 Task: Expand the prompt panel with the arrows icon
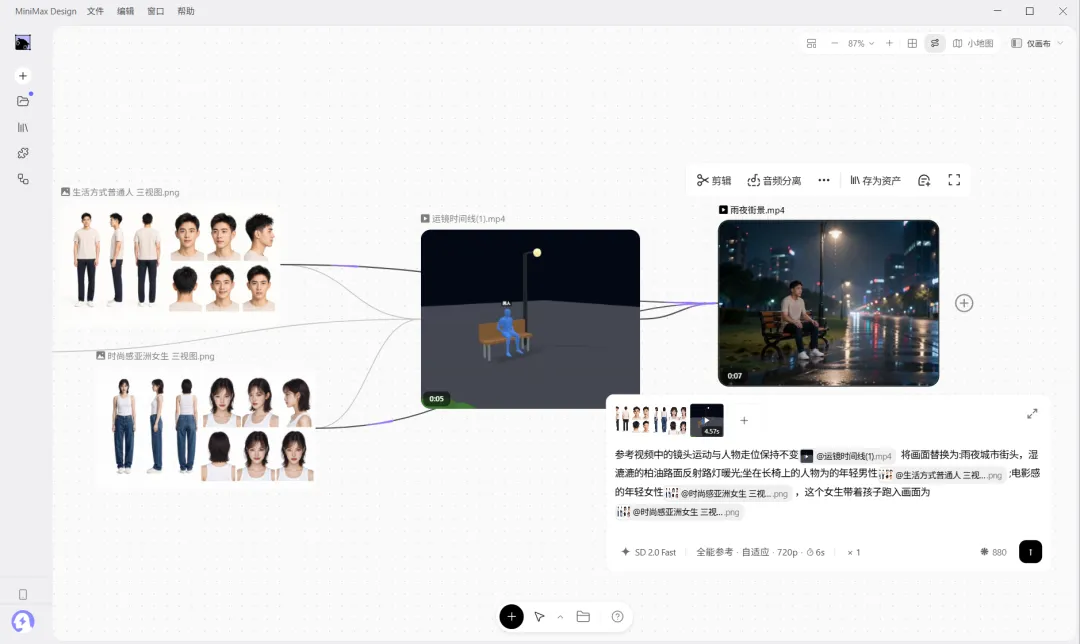coord(1032,414)
